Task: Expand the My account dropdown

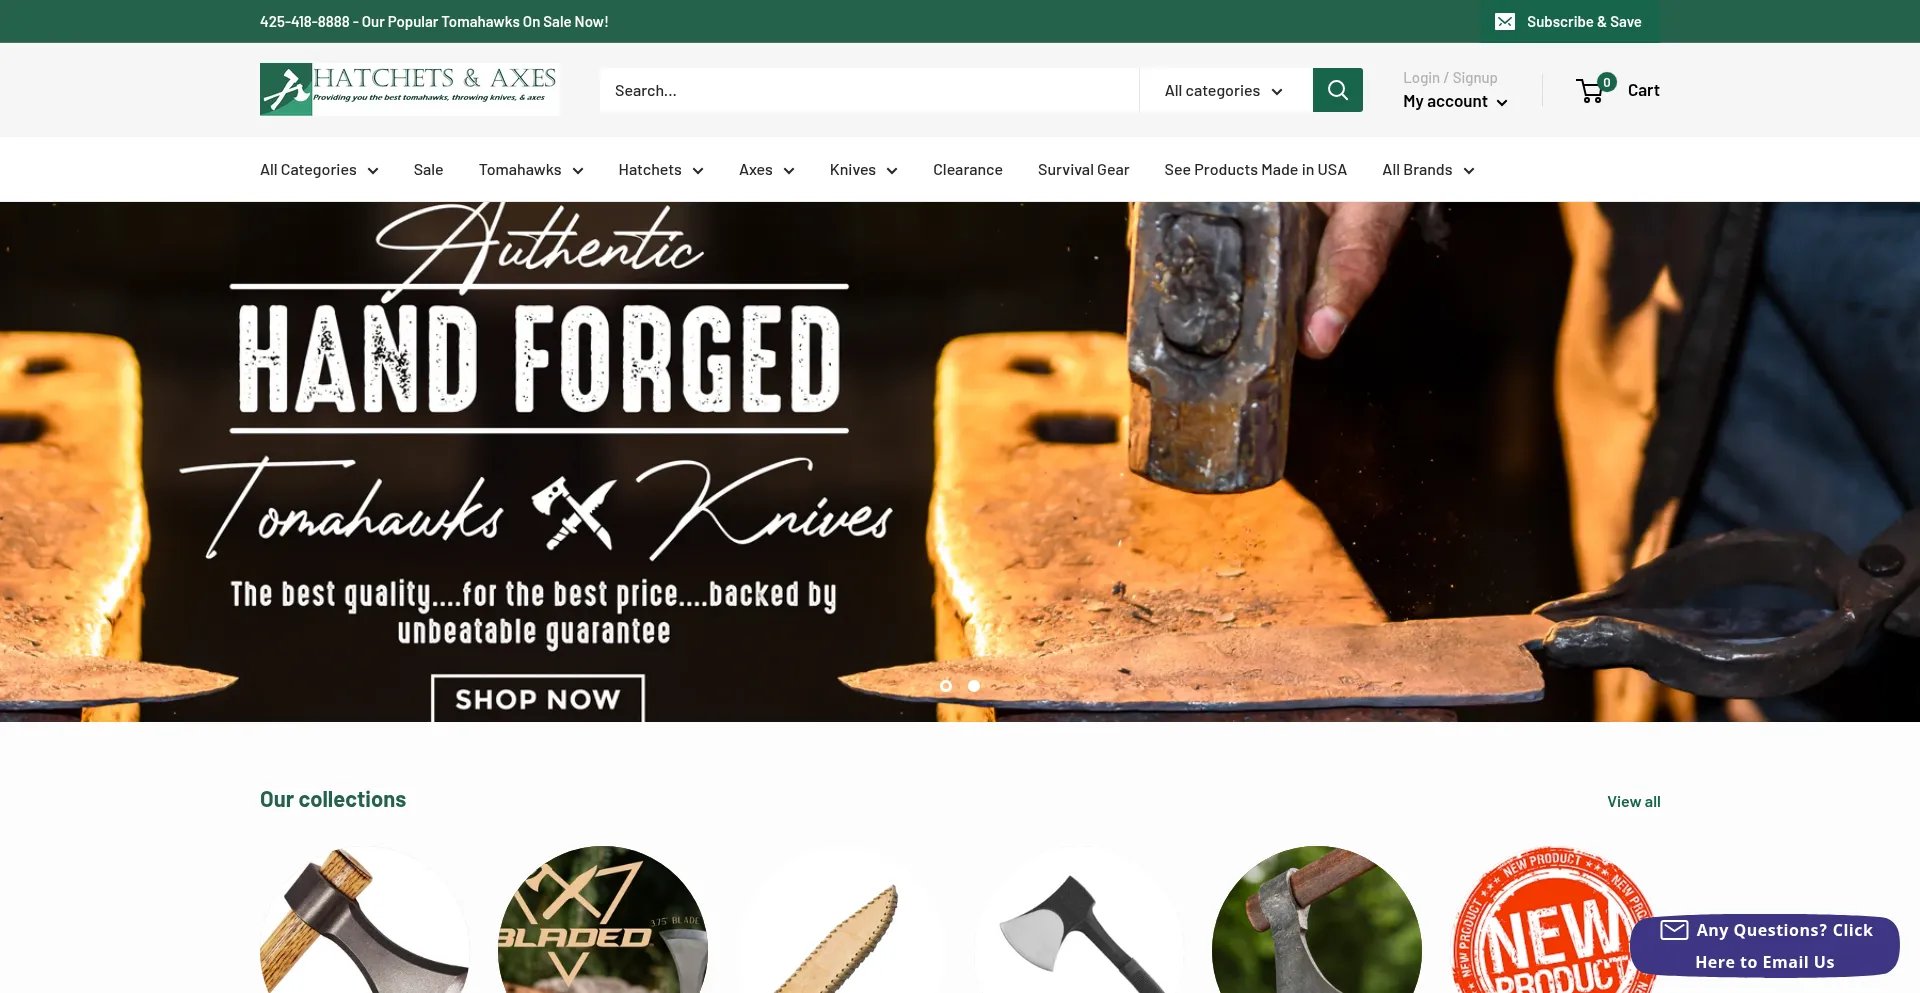Action: tap(1455, 102)
